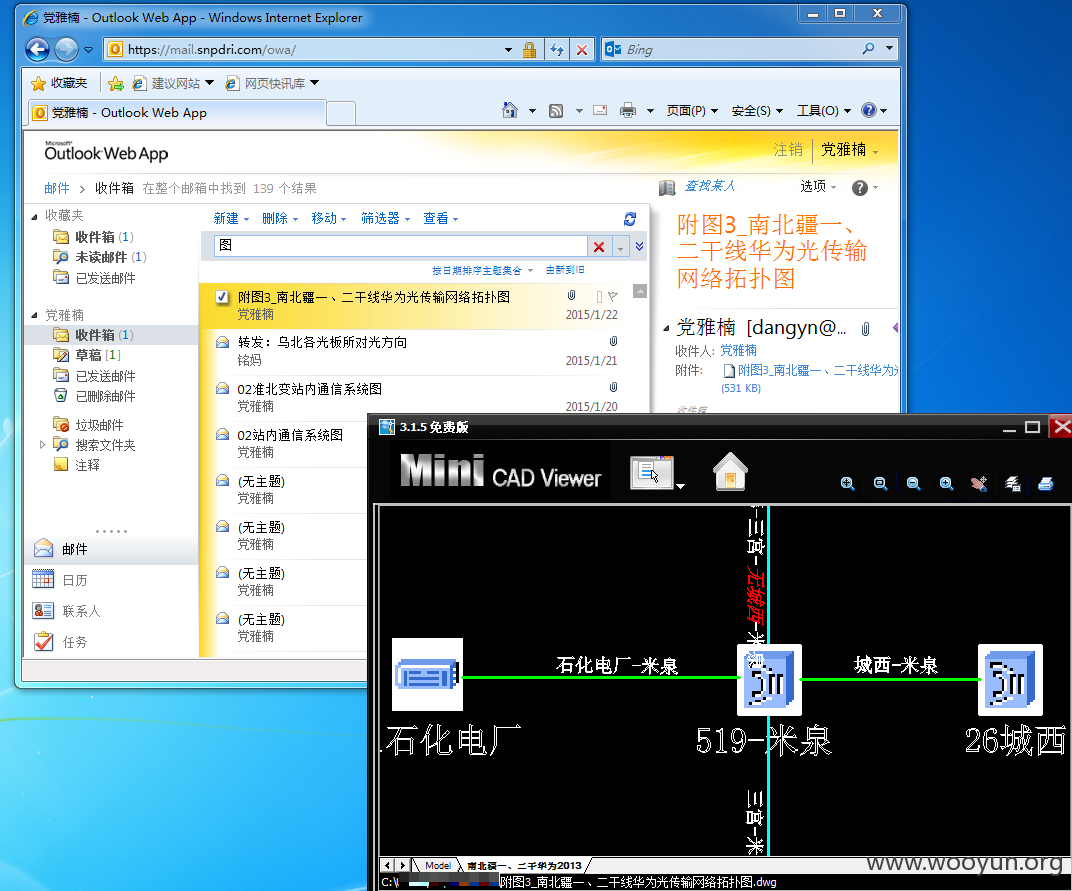The image size is (1072, 891).
Task: Click the back button in Internet Explorer
Action: click(x=38, y=49)
